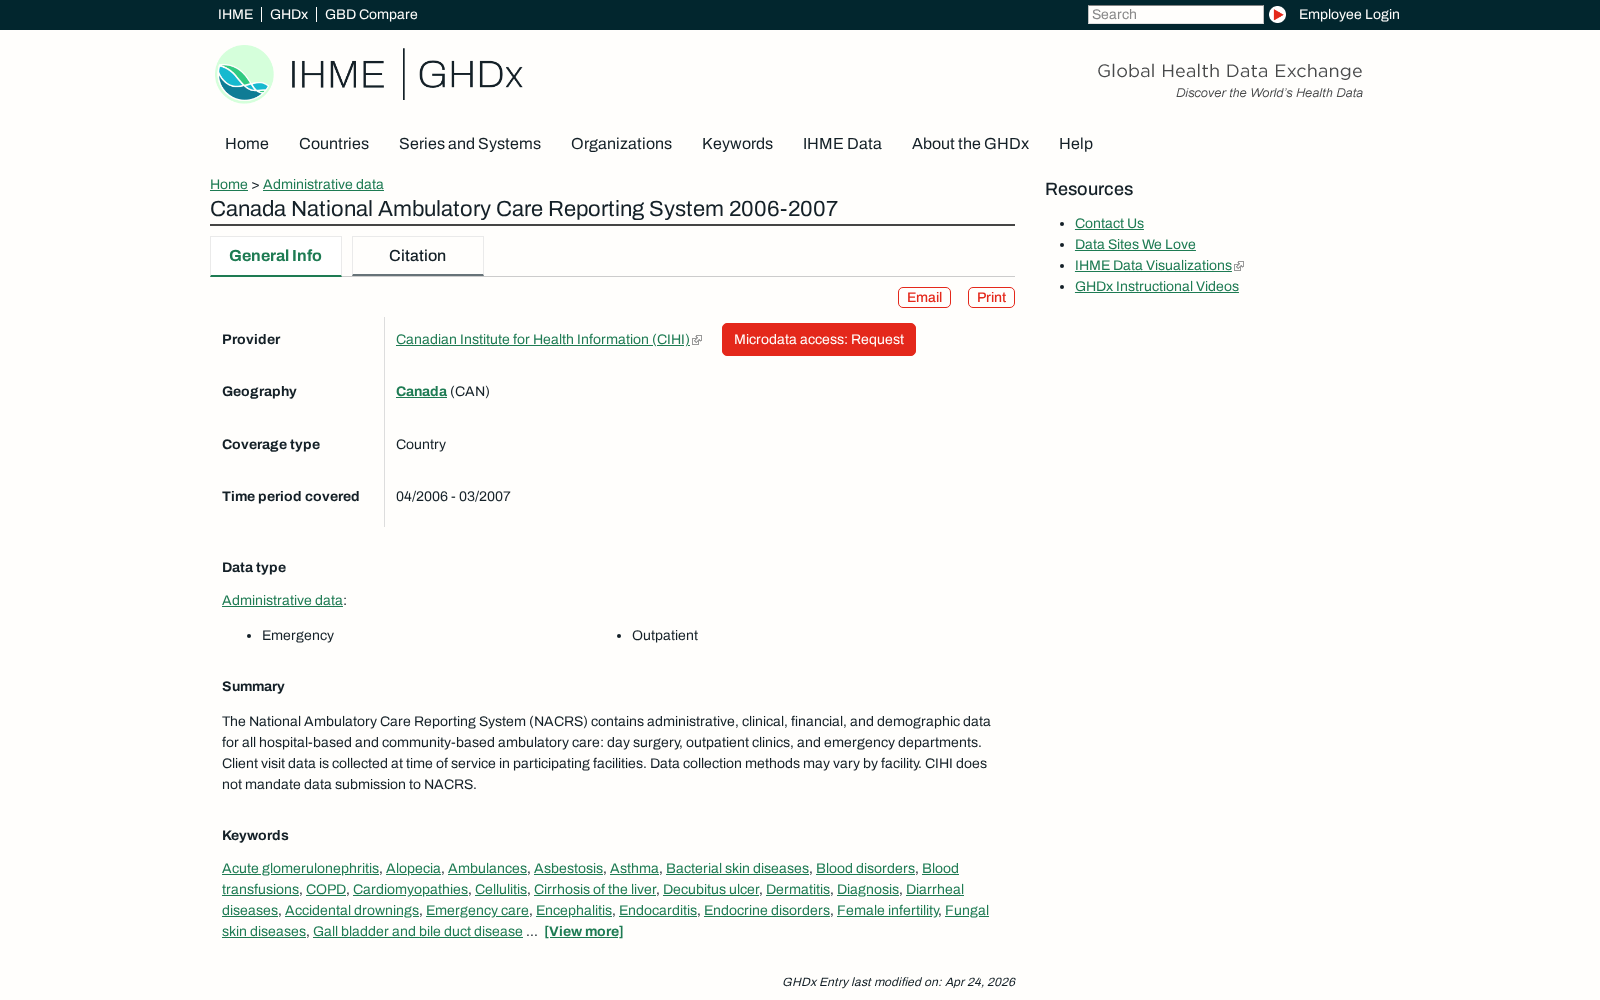Click the Emergency care keyword
Image resolution: width=1600 pixels, height=1000 pixels.
coord(477,910)
